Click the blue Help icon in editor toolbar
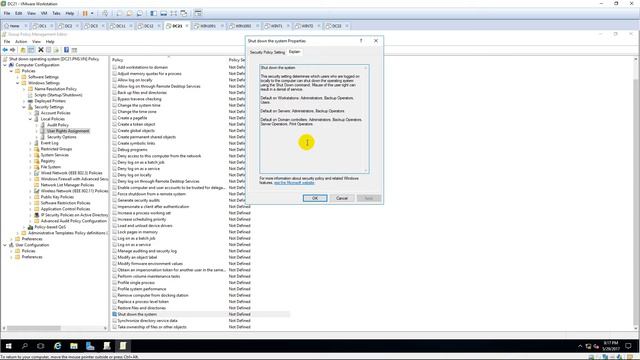640x360 pixels. [66, 50]
